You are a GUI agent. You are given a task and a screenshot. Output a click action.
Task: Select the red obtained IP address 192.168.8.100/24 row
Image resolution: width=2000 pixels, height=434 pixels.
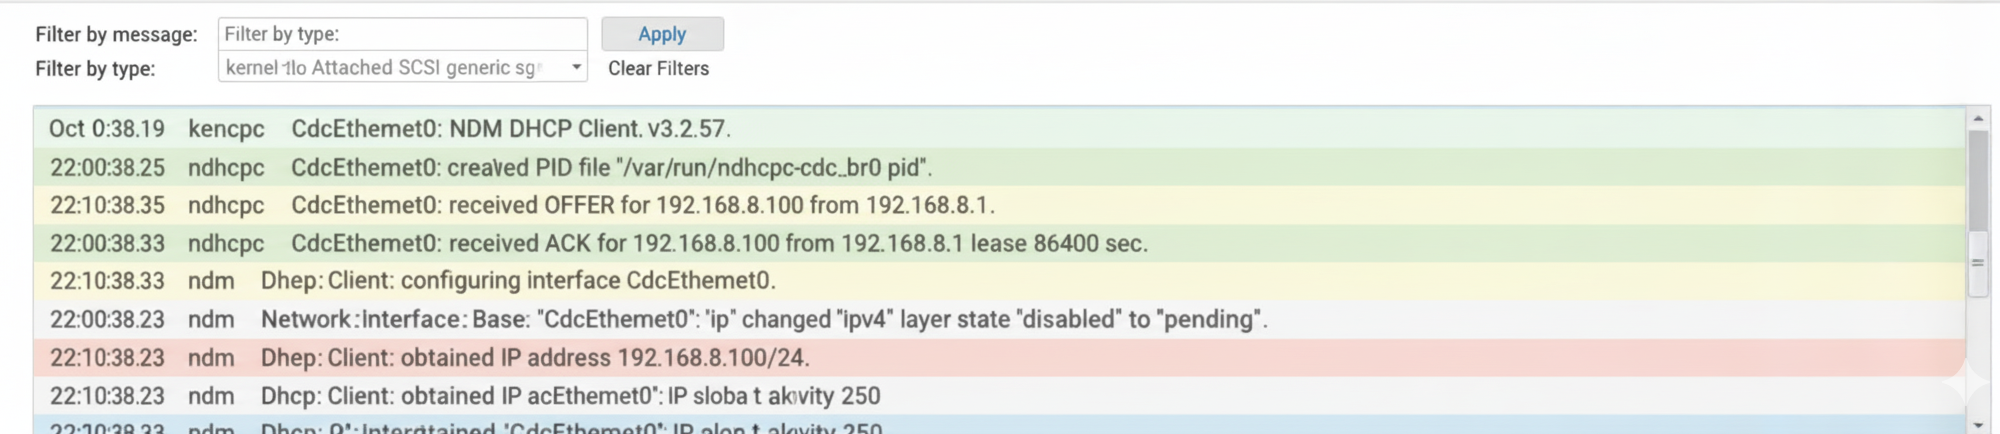point(535,357)
